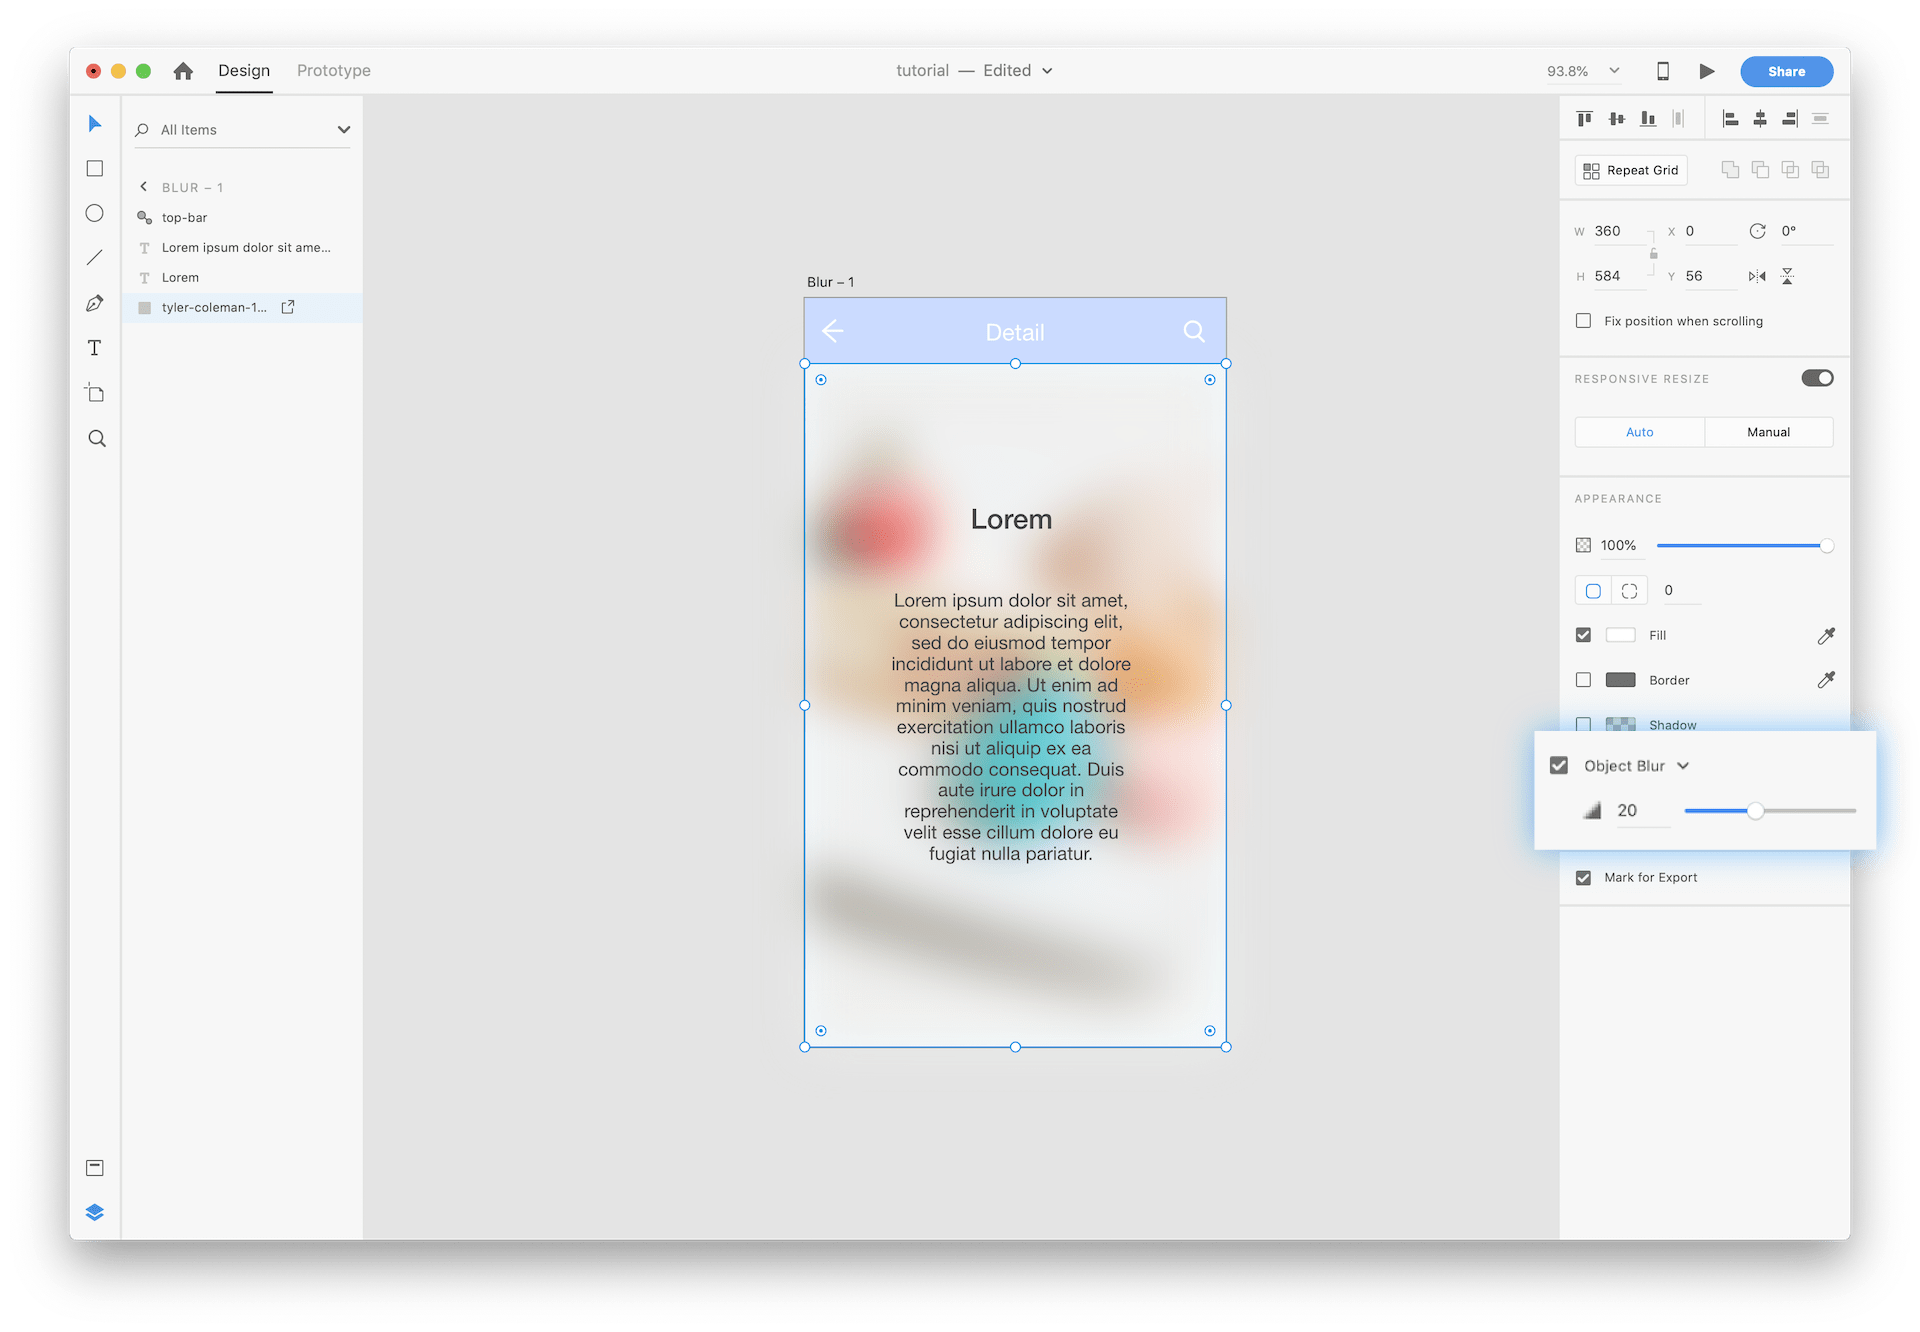Screen dimensions: 1920x1332
Task: Select the Manual resize tab
Action: pos(1768,432)
